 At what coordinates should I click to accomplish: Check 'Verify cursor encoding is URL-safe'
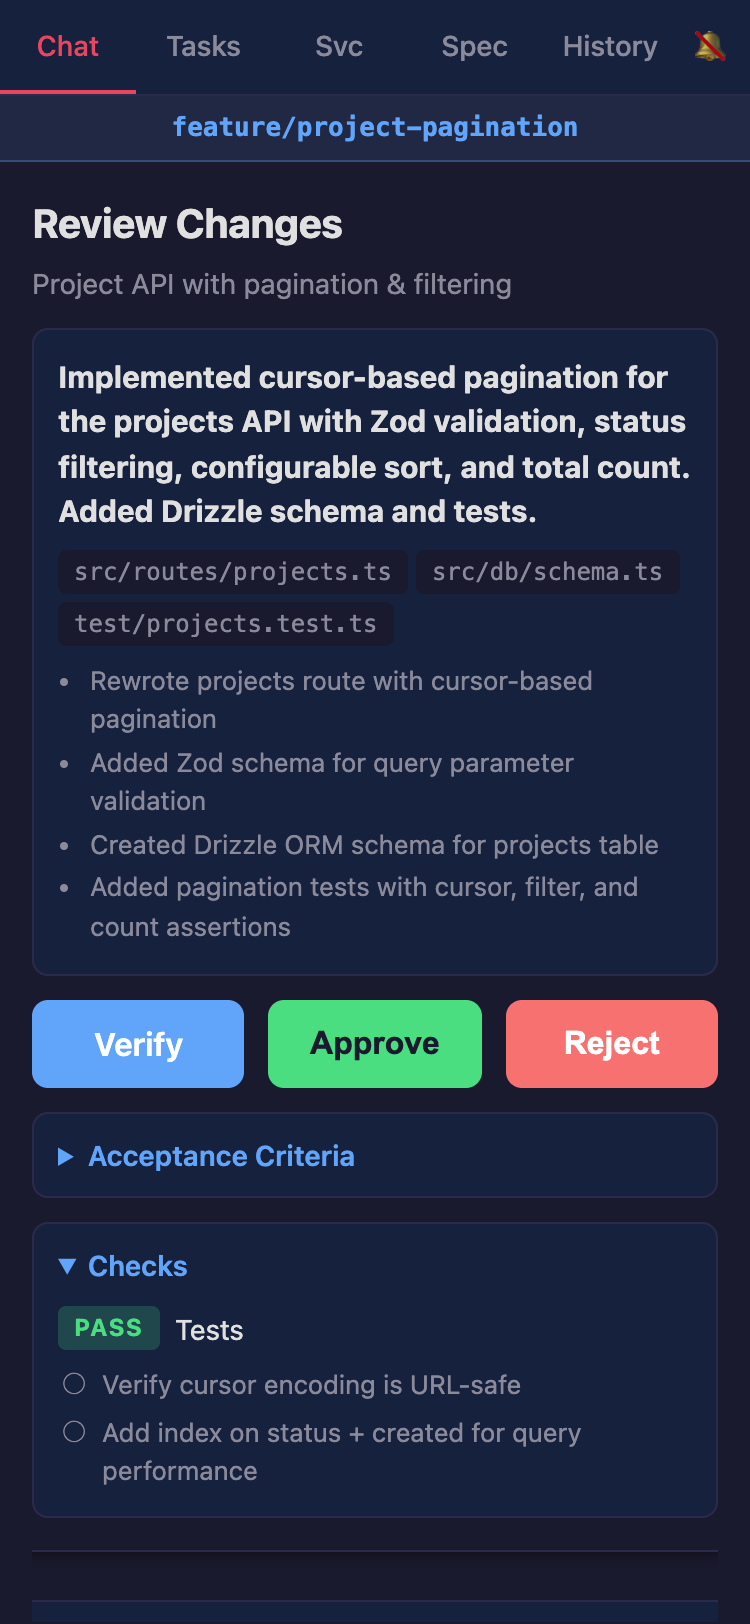73,1383
